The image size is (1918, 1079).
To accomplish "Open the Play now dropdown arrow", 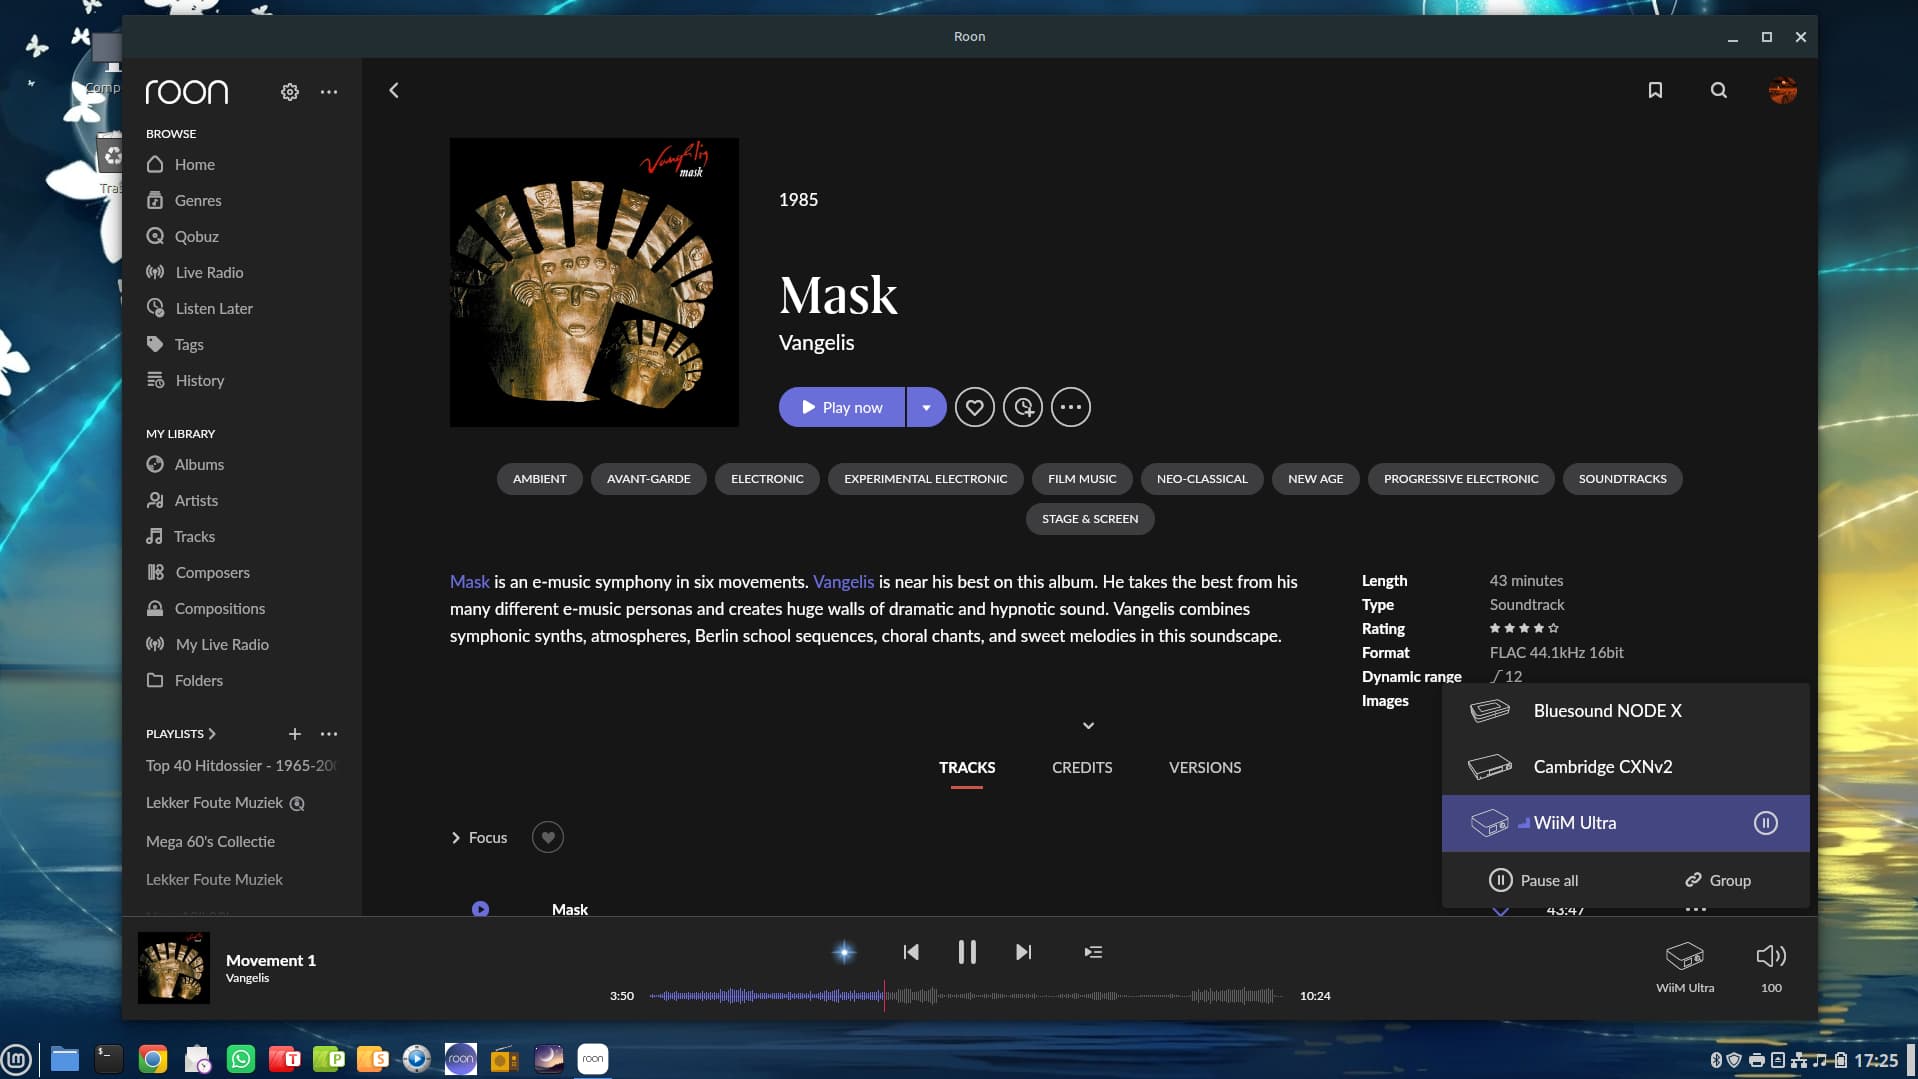I will (927, 407).
